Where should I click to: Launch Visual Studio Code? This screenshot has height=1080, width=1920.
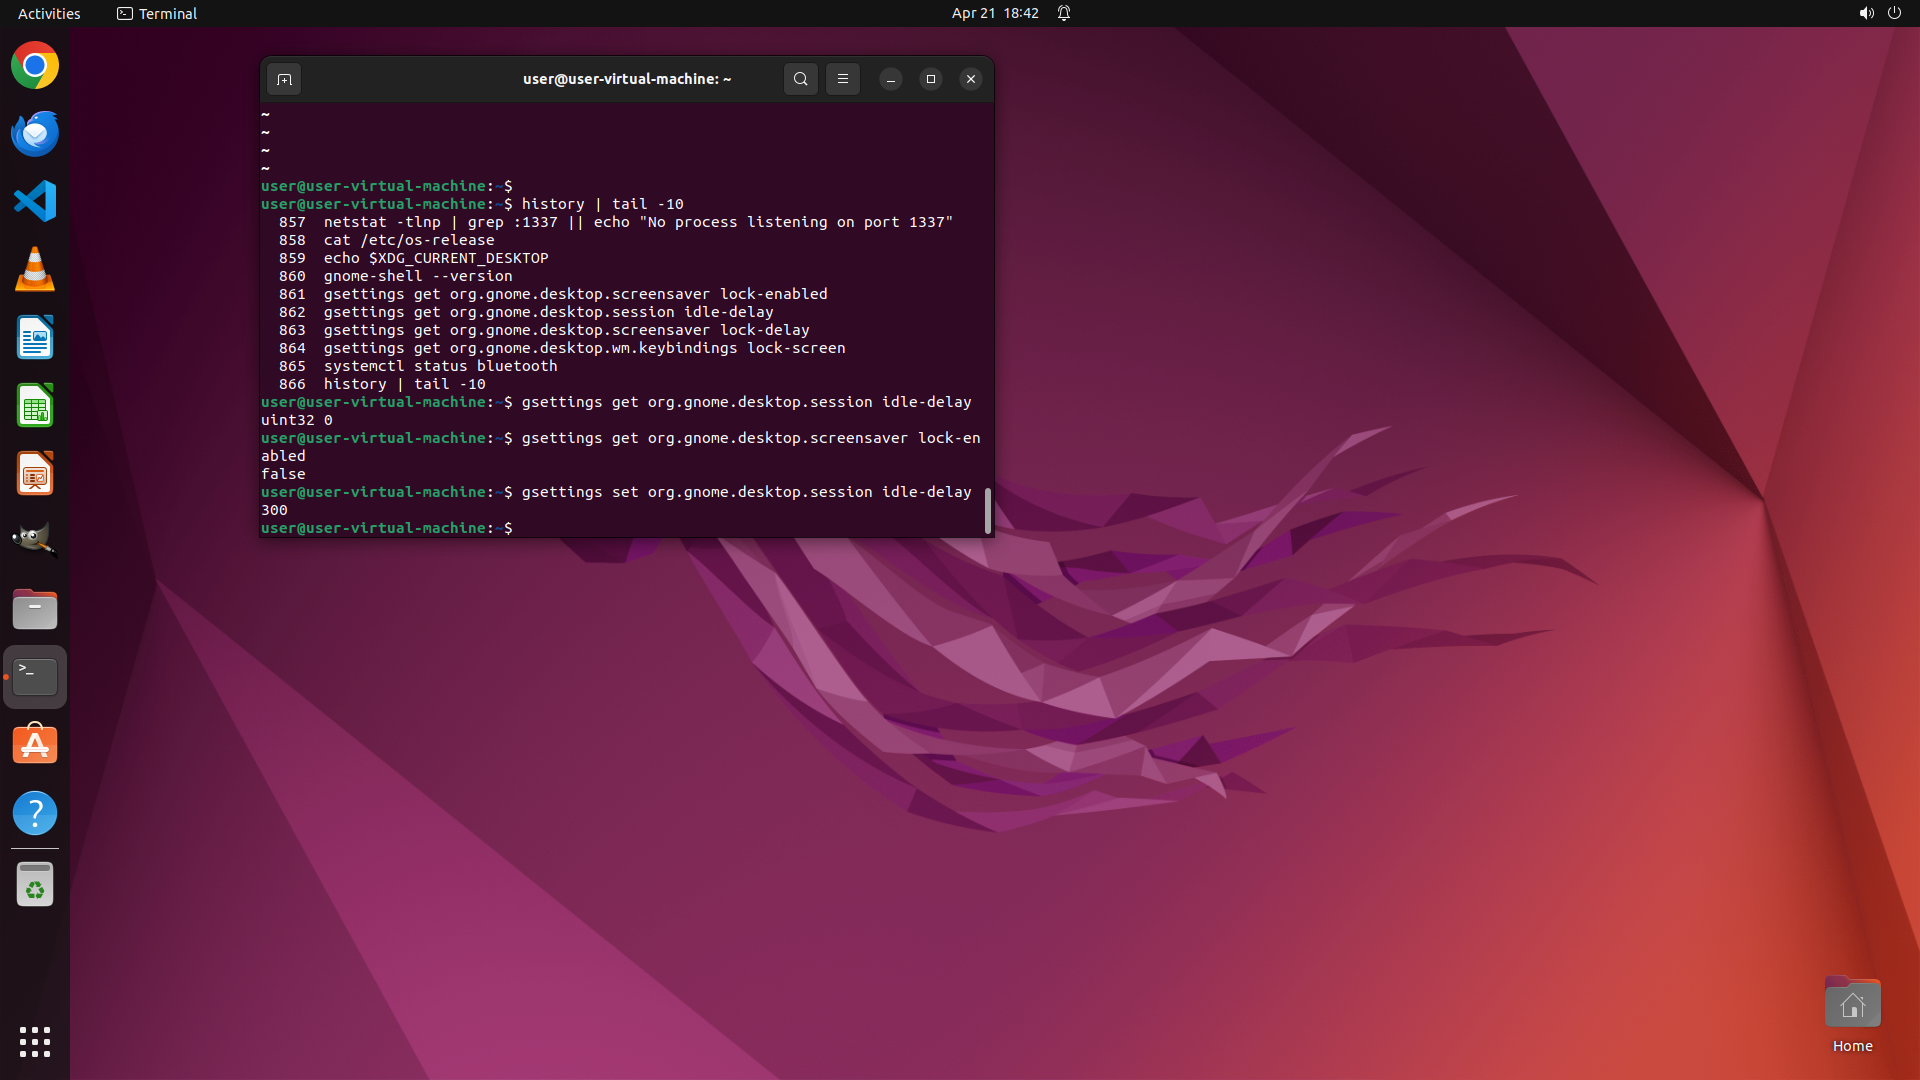point(35,202)
